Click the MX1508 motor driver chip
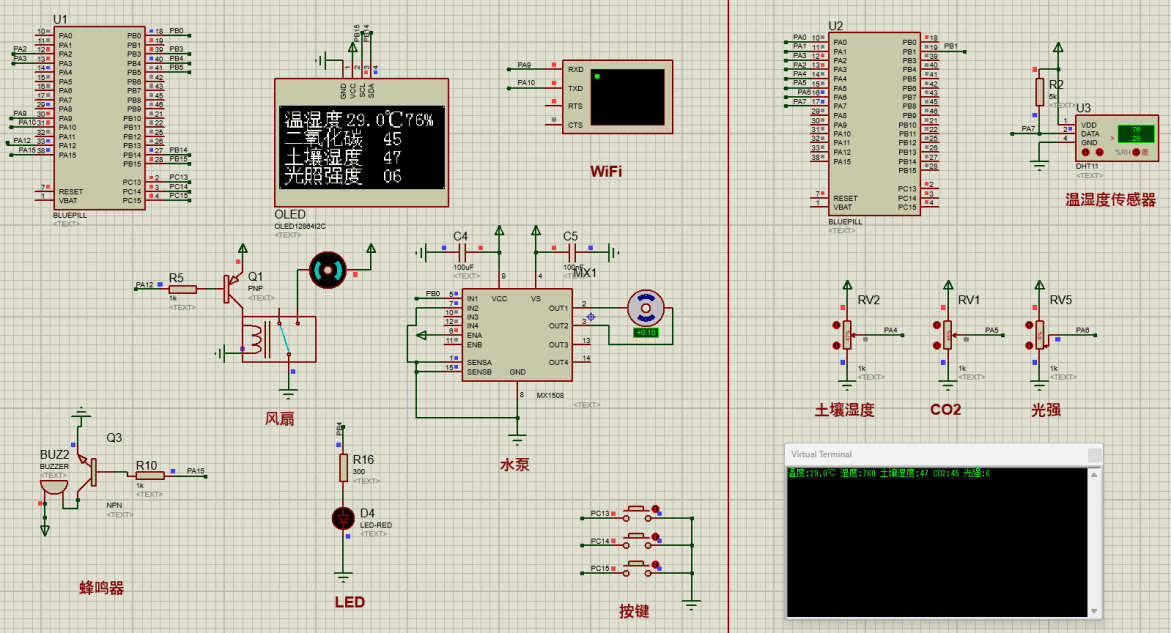Image resolution: width=1171 pixels, height=633 pixels. (x=515, y=335)
